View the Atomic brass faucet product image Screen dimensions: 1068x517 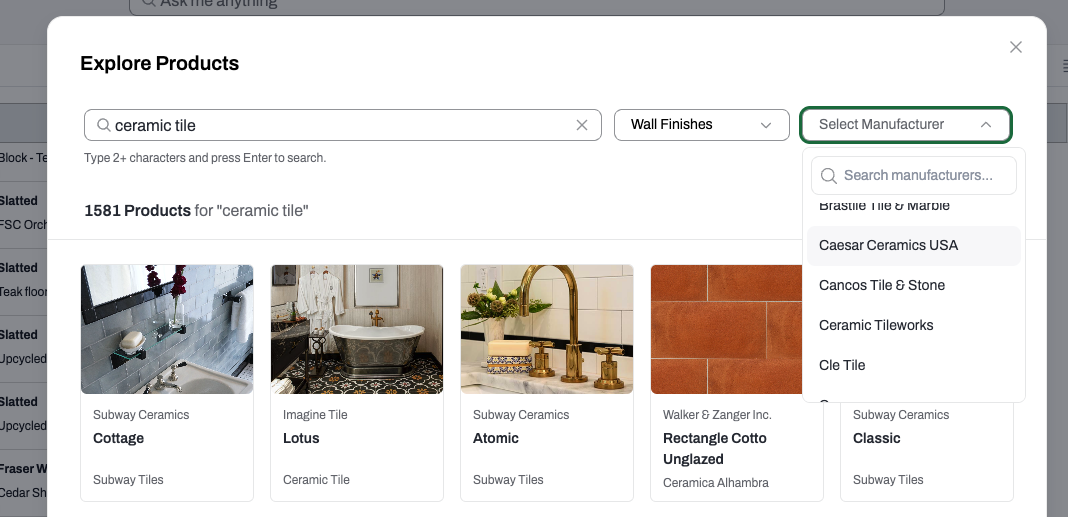coord(547,330)
